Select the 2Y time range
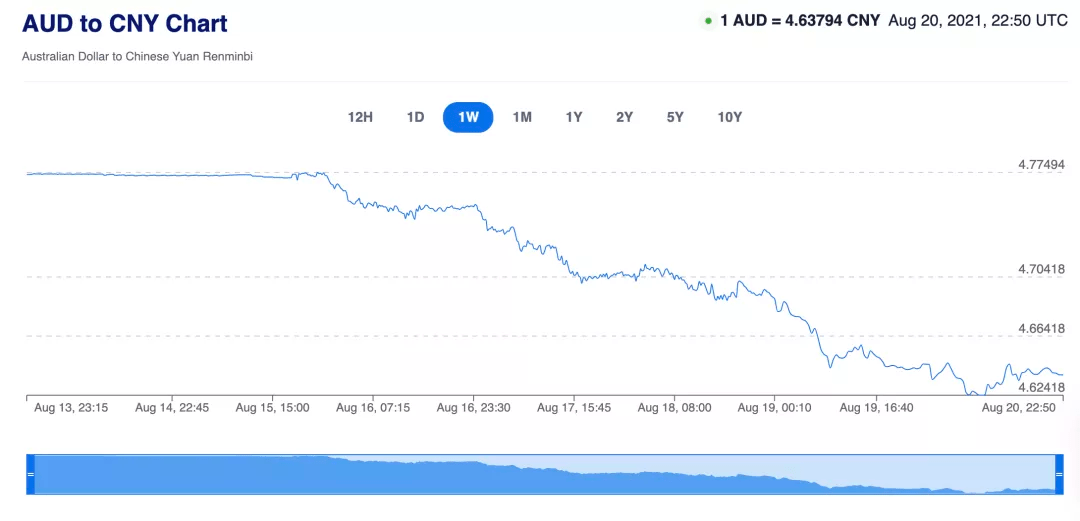This screenshot has height=521, width=1080. click(x=625, y=117)
